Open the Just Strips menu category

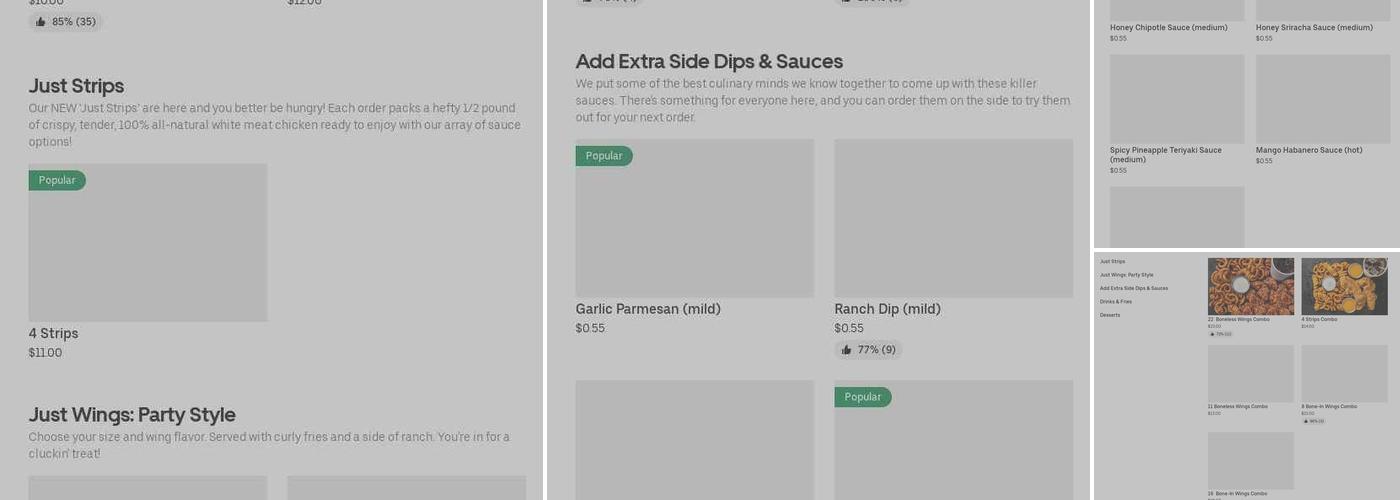(x=1112, y=261)
